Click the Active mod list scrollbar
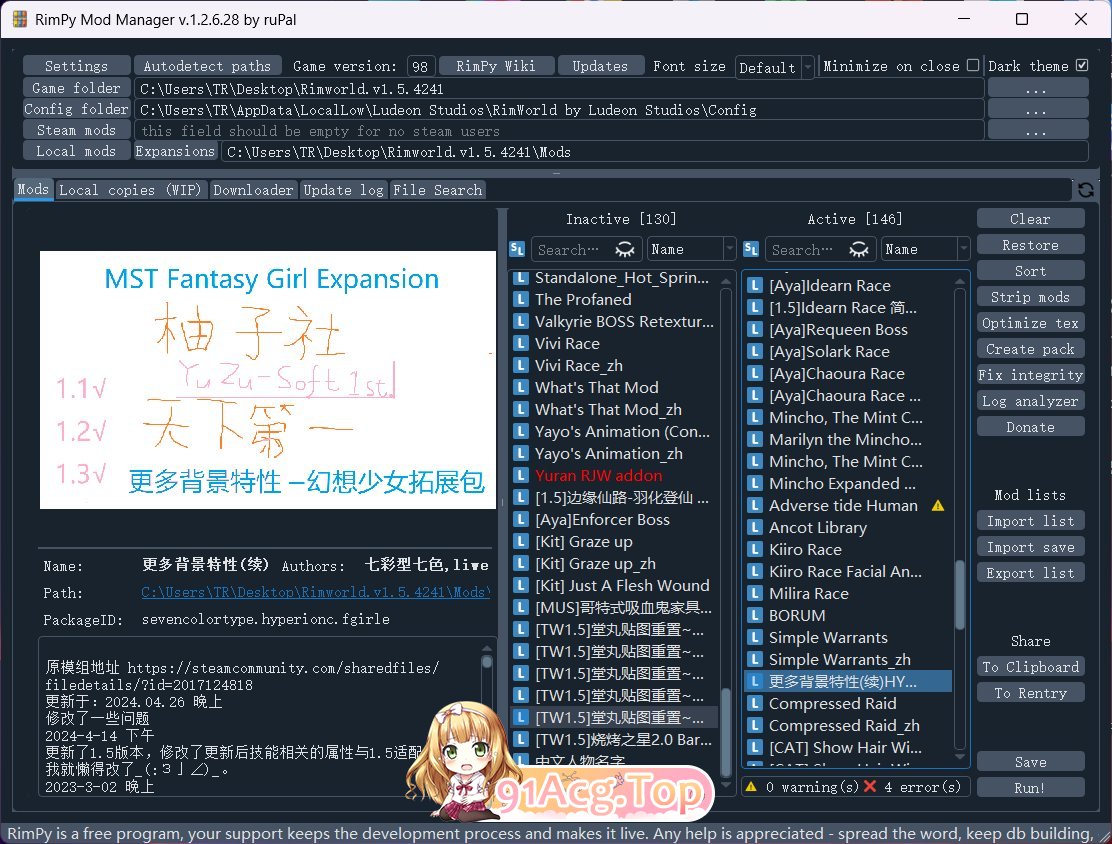The image size is (1112, 844). click(960, 600)
